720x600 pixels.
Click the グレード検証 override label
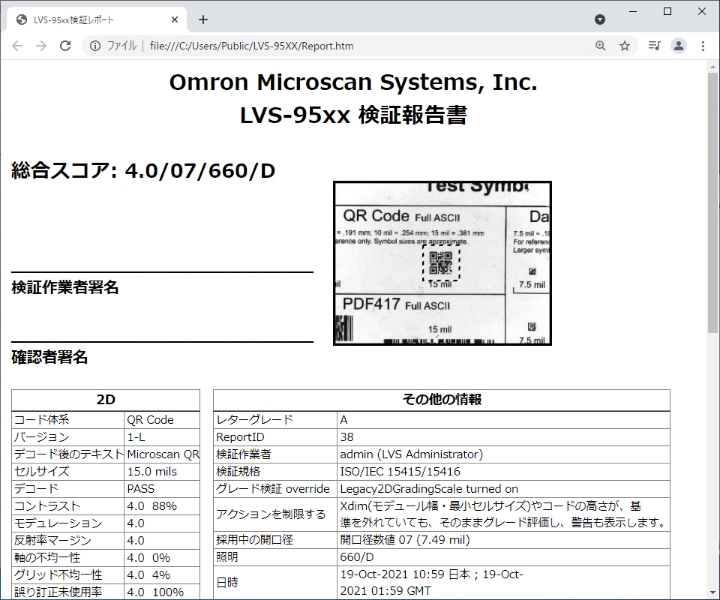[x=273, y=489]
